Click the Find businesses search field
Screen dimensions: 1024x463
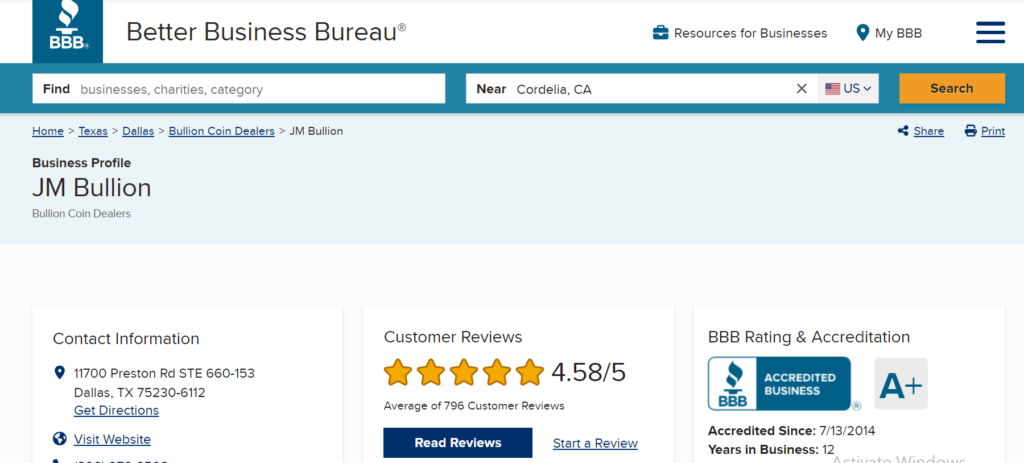point(239,89)
